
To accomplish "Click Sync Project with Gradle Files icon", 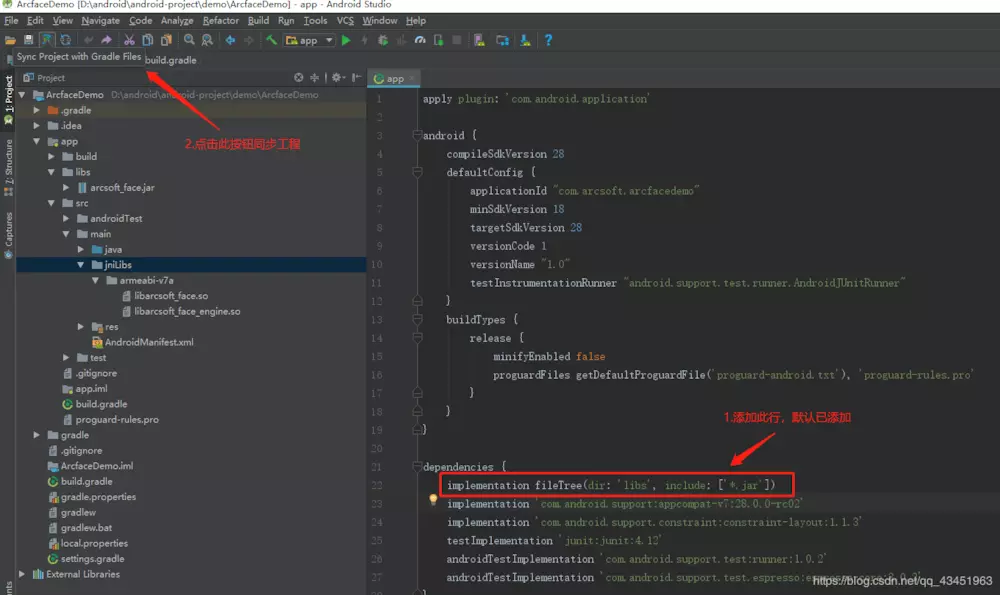I will (x=47, y=40).
